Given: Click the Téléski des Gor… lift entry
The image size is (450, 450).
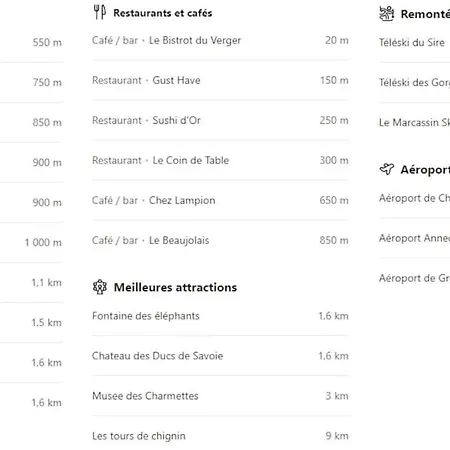Looking at the screenshot, I should [414, 82].
